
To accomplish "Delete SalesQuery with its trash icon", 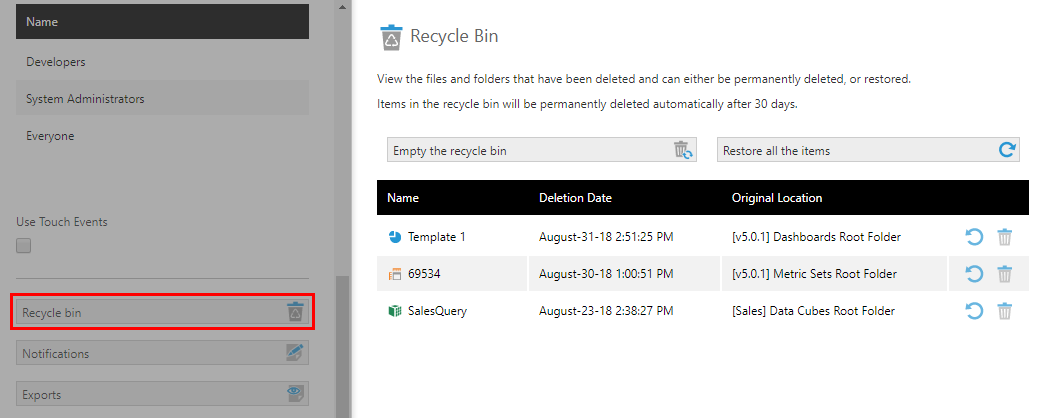I will pos(1004,311).
